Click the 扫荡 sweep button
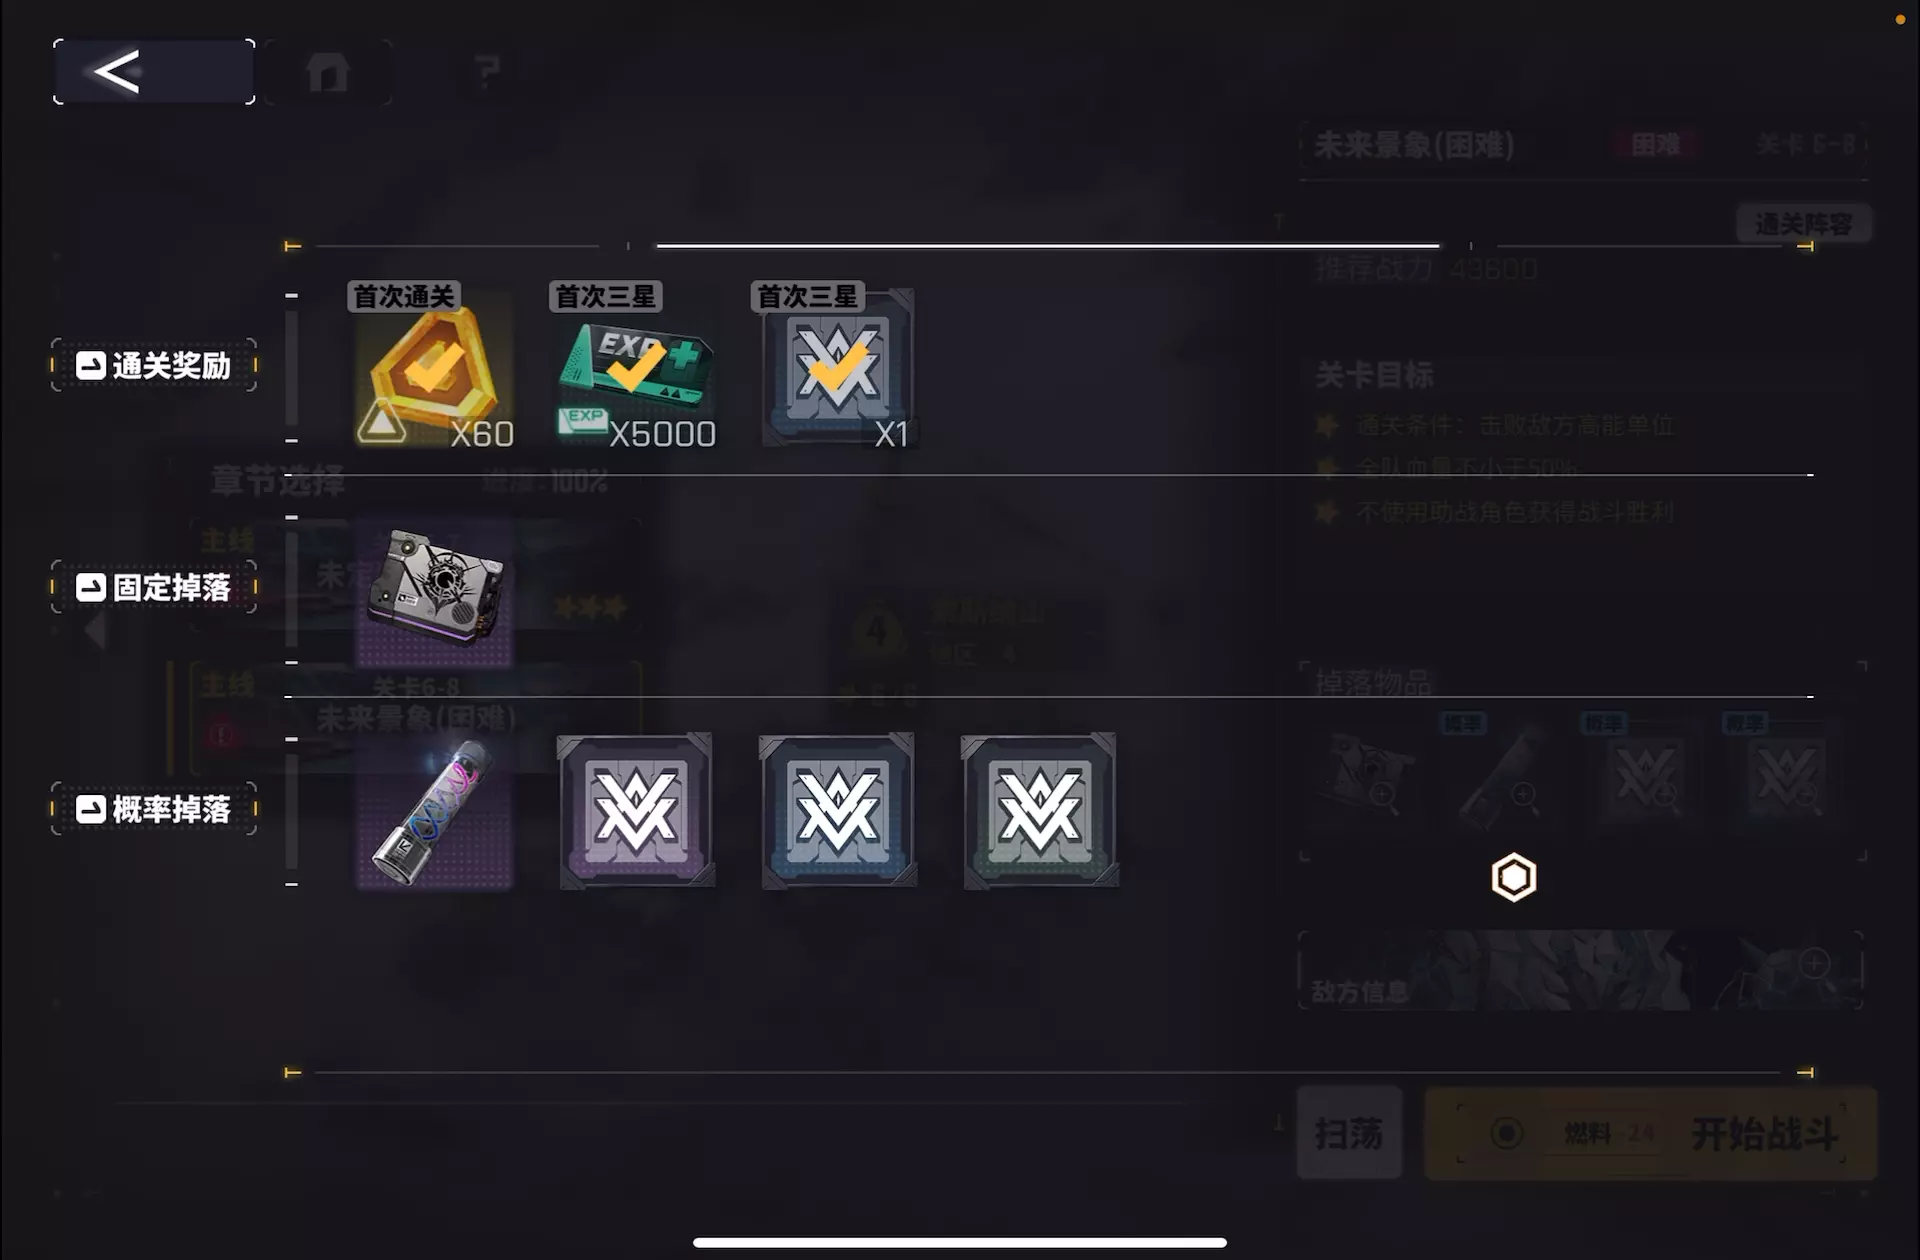This screenshot has width=1920, height=1260. click(1349, 1133)
